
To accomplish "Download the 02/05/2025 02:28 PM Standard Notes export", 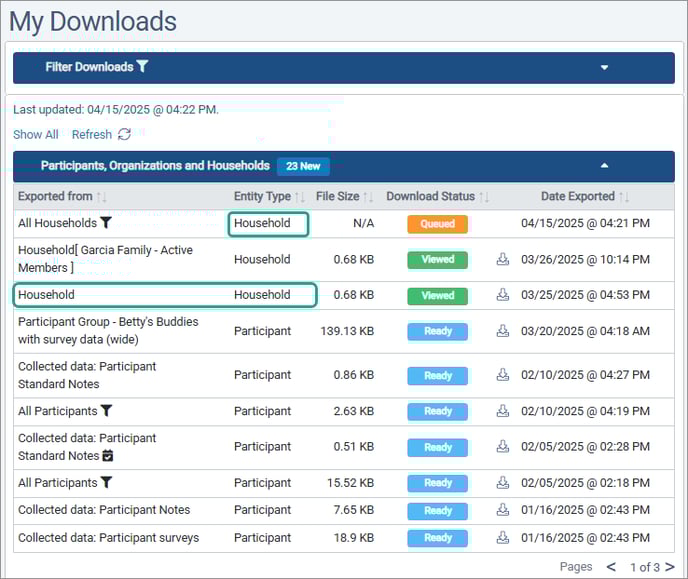I will (x=503, y=447).
